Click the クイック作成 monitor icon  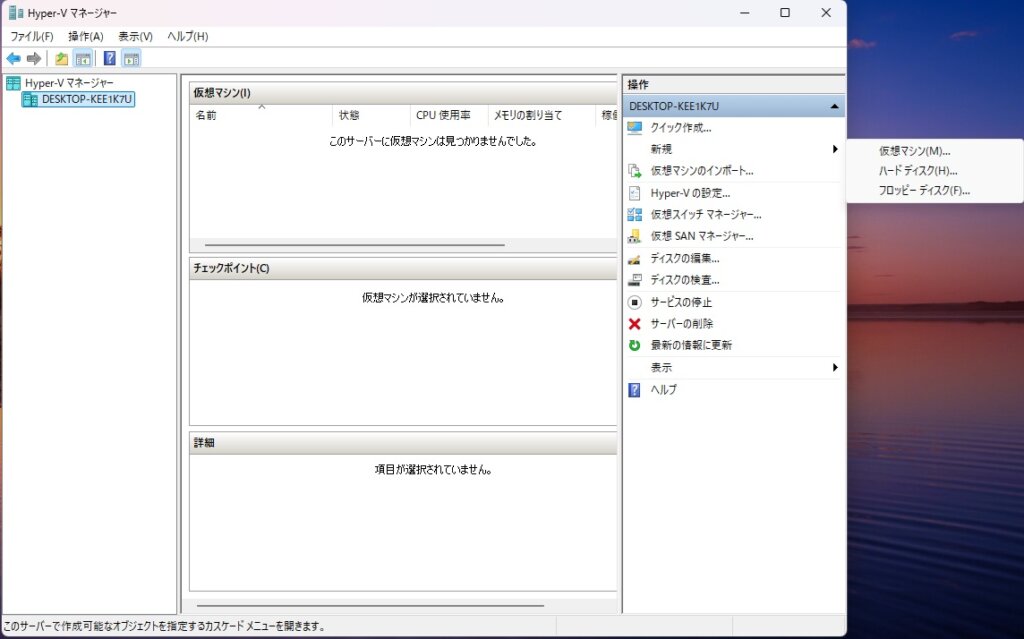coord(634,127)
